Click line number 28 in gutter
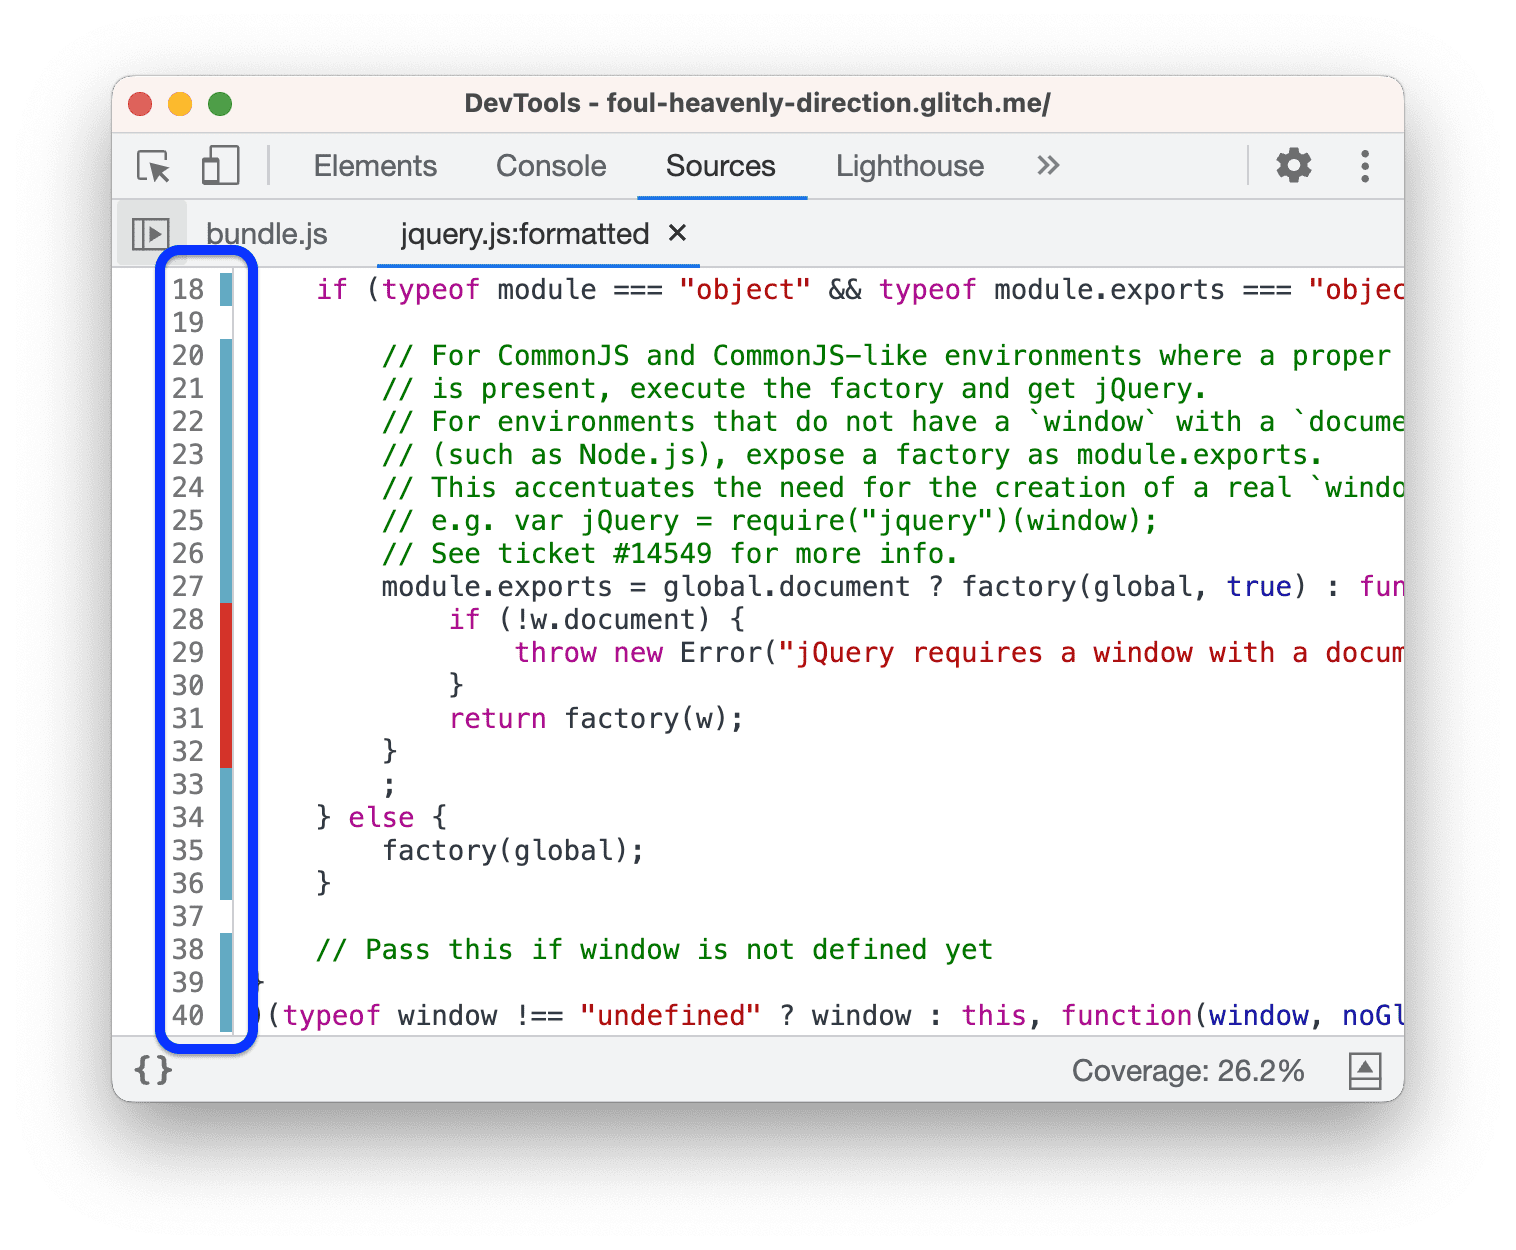The image size is (1516, 1250). [188, 620]
